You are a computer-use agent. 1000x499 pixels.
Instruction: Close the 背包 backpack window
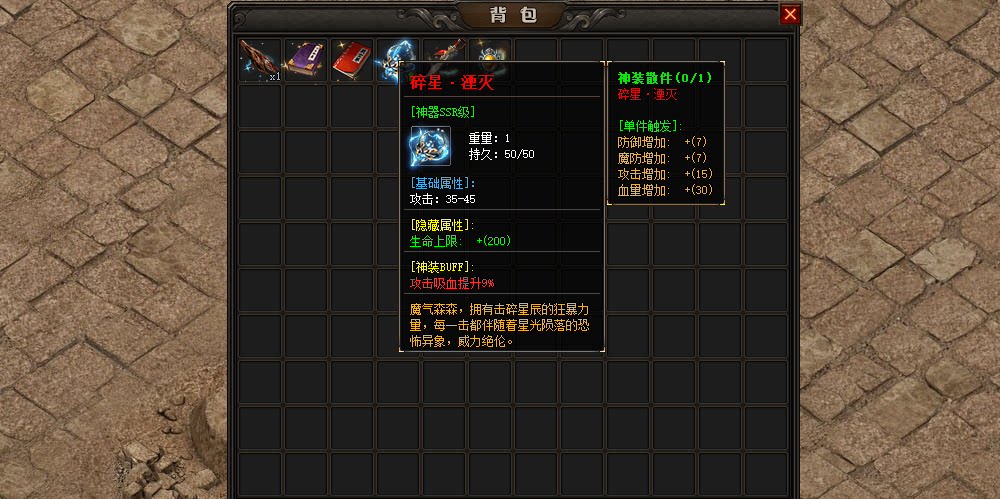(790, 14)
